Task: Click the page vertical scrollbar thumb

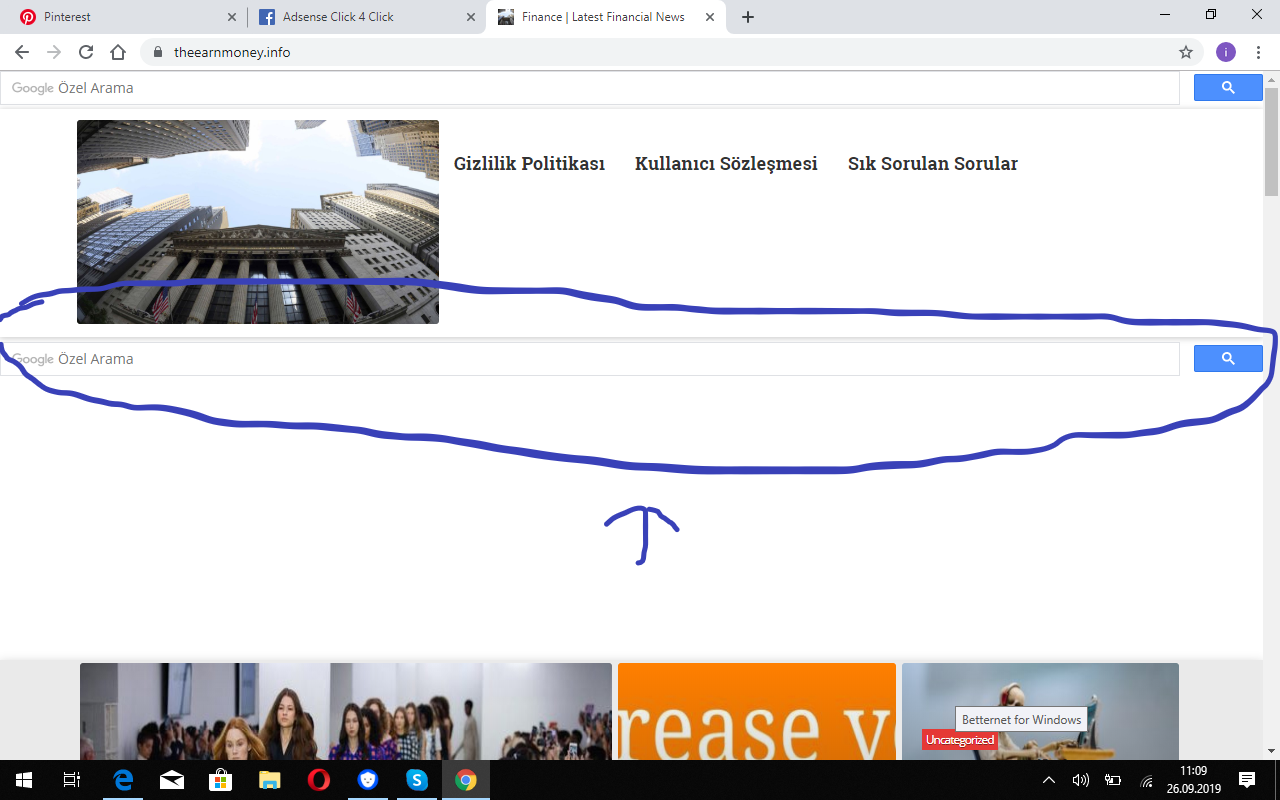Action: [x=1271, y=142]
